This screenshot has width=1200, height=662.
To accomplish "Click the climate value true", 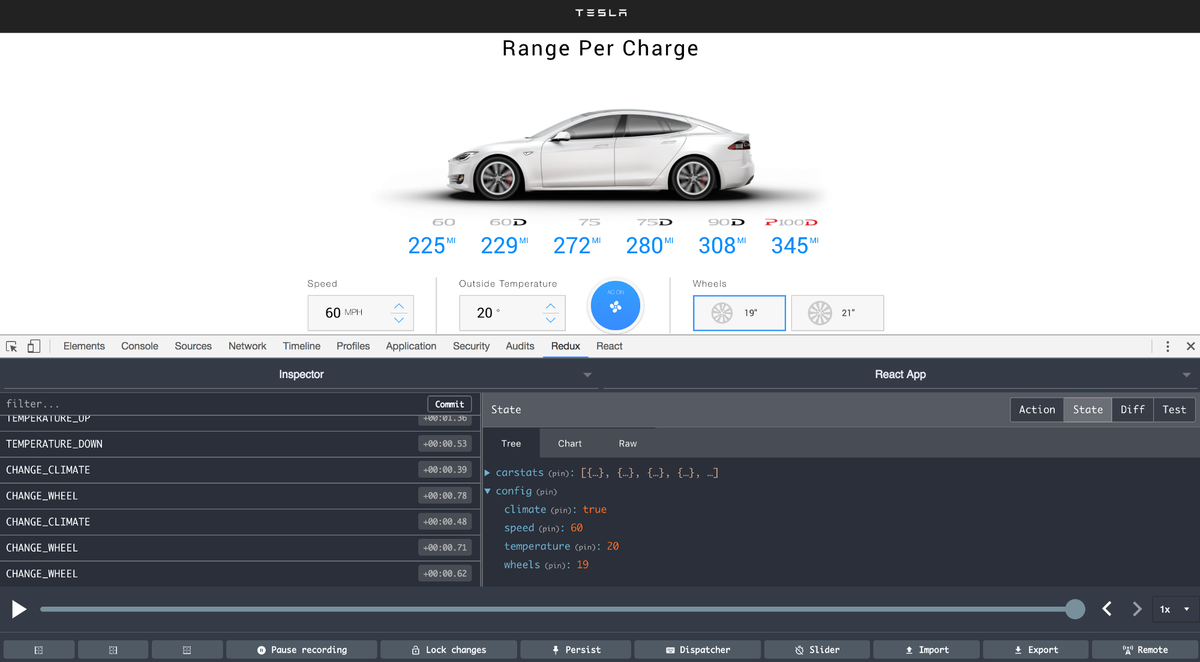I will tap(595, 510).
